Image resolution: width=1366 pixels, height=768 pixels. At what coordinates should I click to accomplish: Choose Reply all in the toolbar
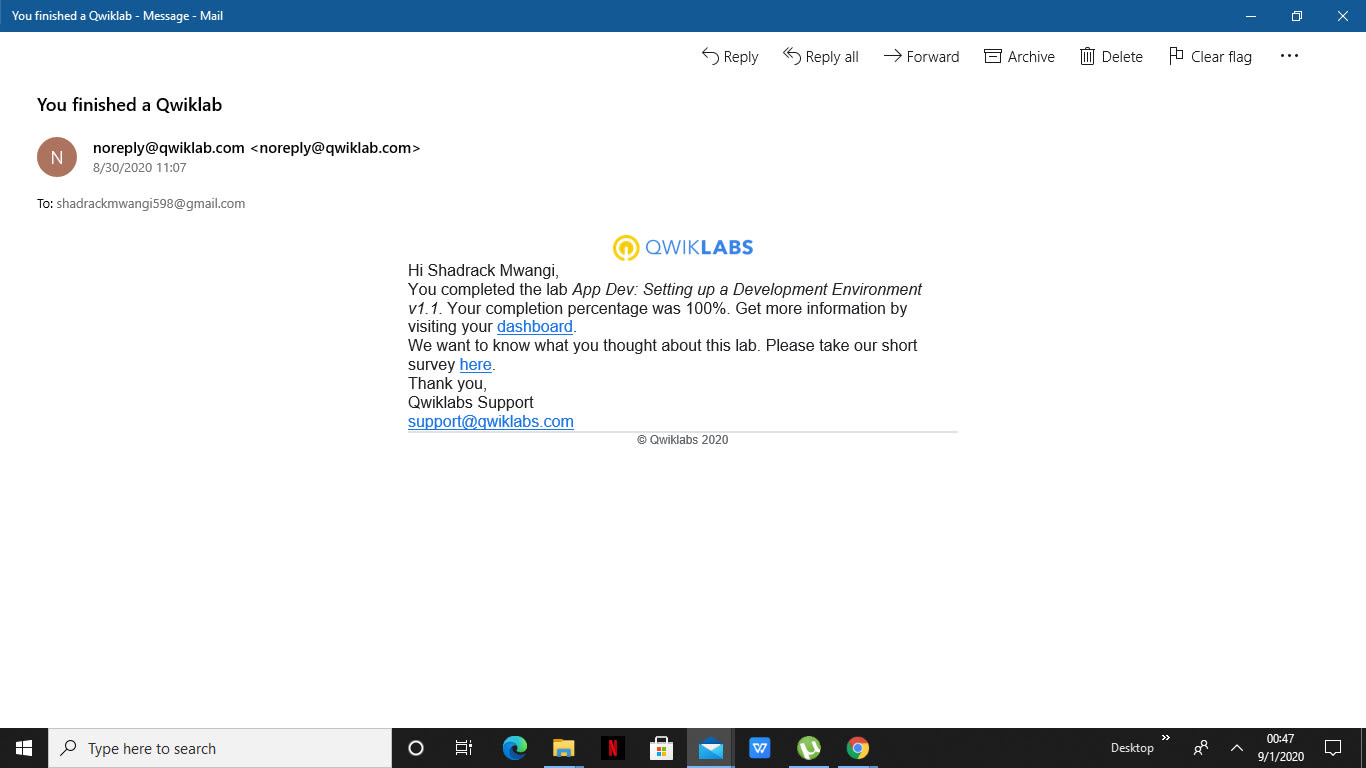[x=821, y=57]
